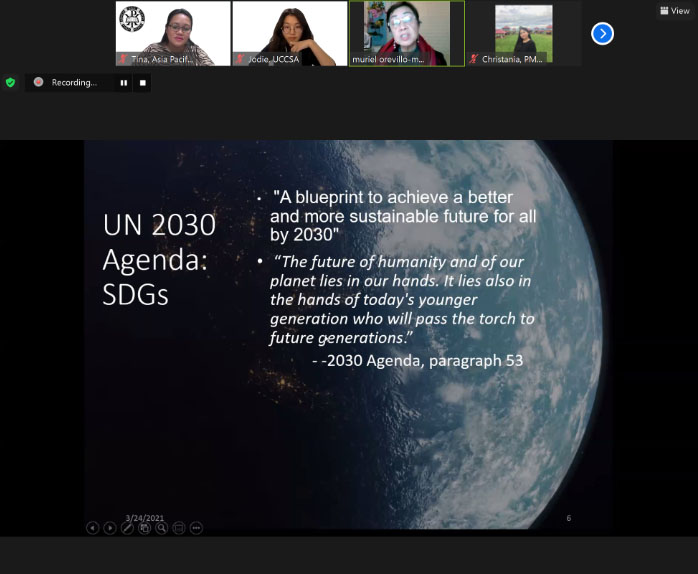
Task: Click the circular logo in Tina's video
Action: [x=132, y=19]
